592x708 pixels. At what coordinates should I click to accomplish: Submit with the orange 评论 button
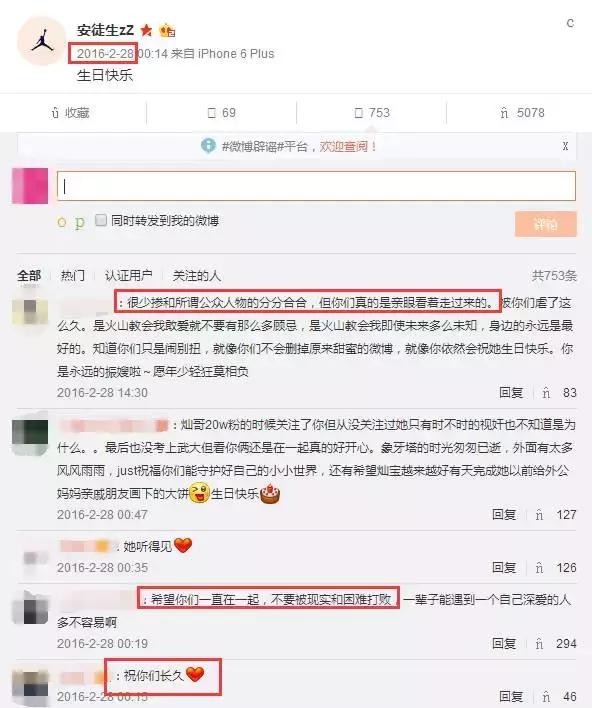(x=545, y=224)
